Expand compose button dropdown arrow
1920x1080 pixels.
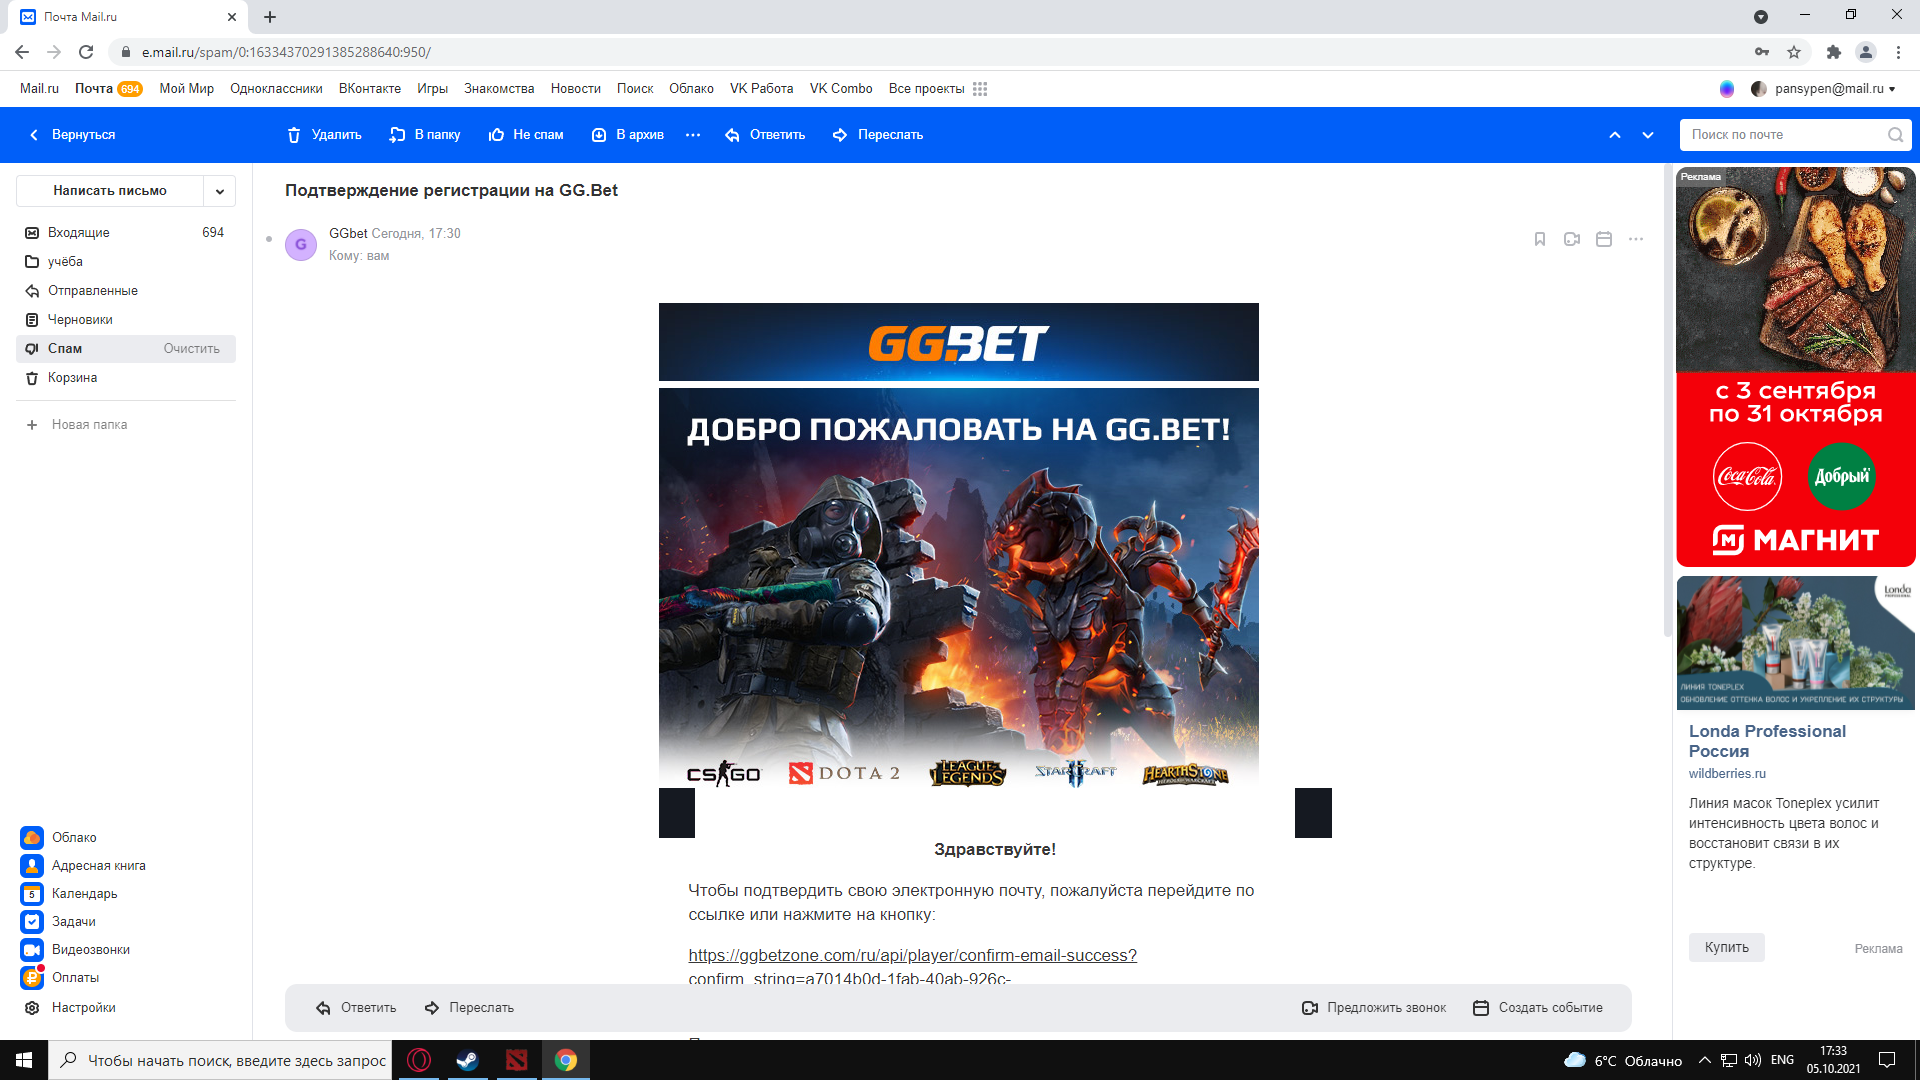click(220, 191)
